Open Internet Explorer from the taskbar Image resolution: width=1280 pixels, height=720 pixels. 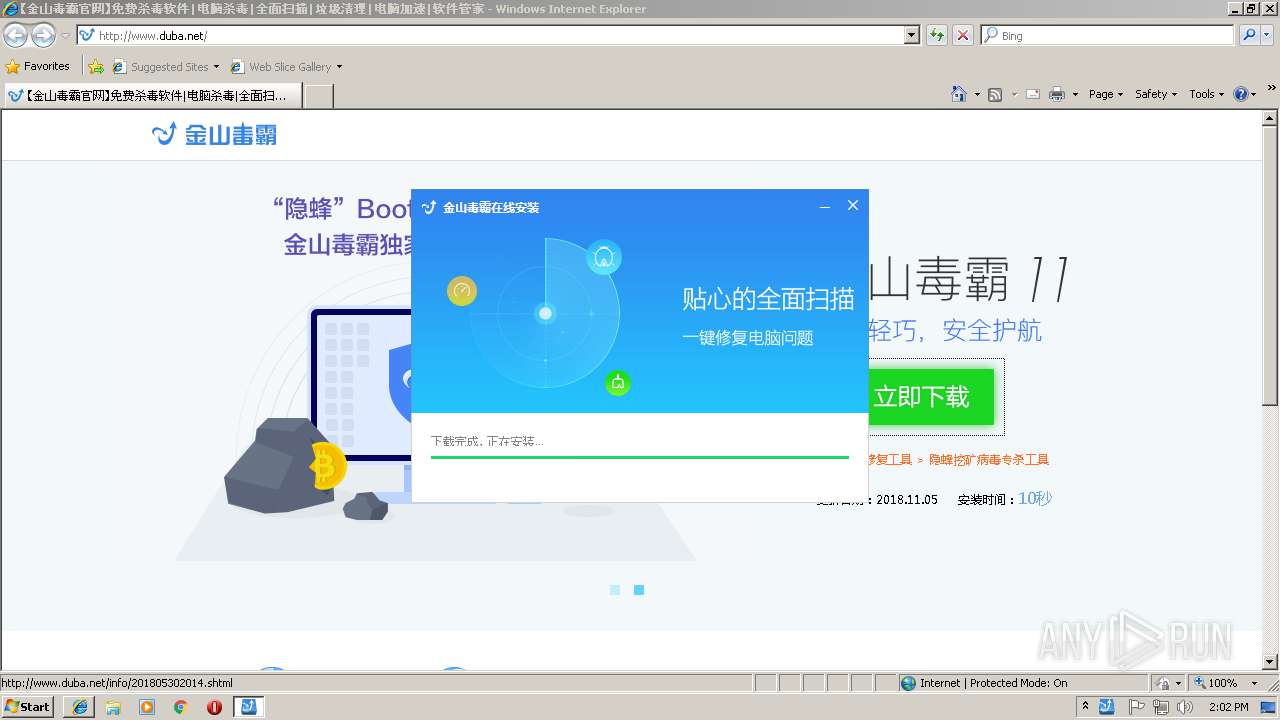[x=79, y=707]
